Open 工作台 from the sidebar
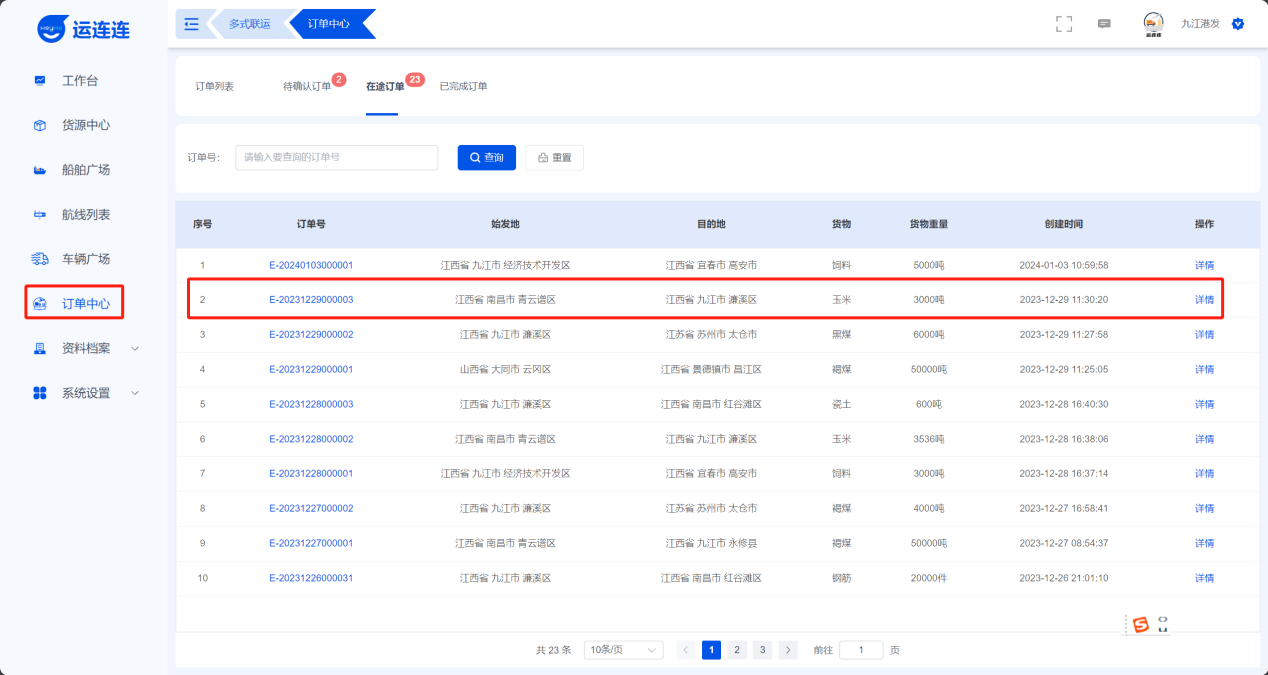The image size is (1268, 675). tap(79, 80)
